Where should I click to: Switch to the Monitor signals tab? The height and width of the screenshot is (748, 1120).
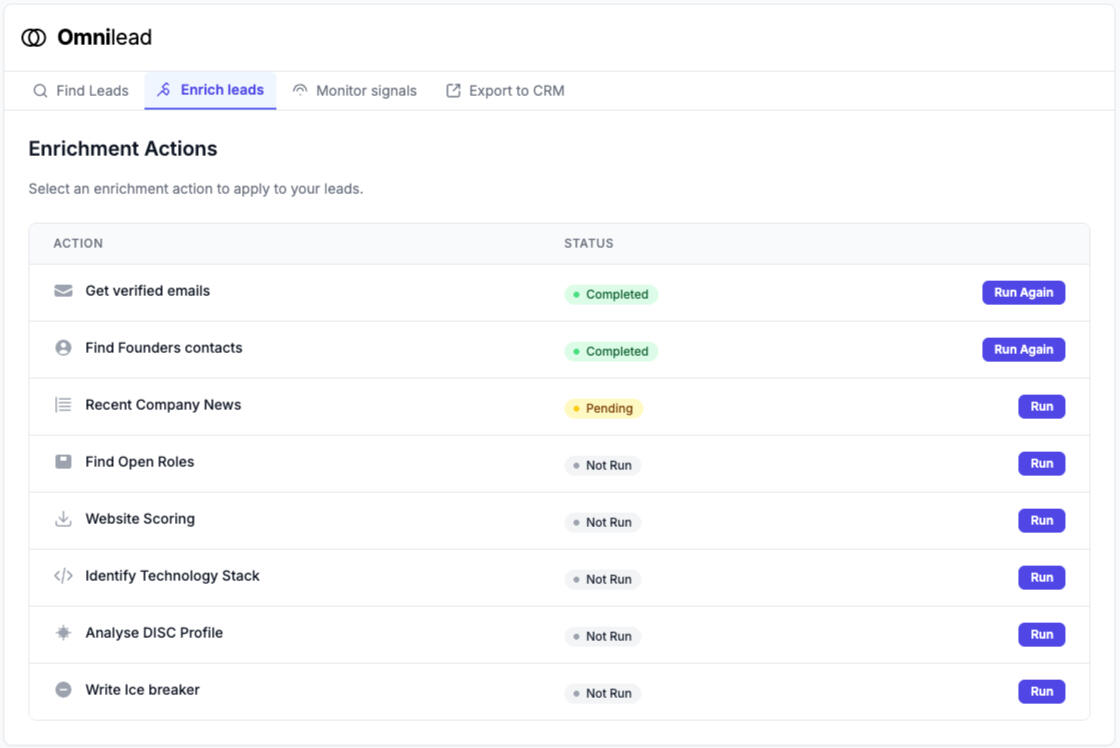(x=355, y=91)
